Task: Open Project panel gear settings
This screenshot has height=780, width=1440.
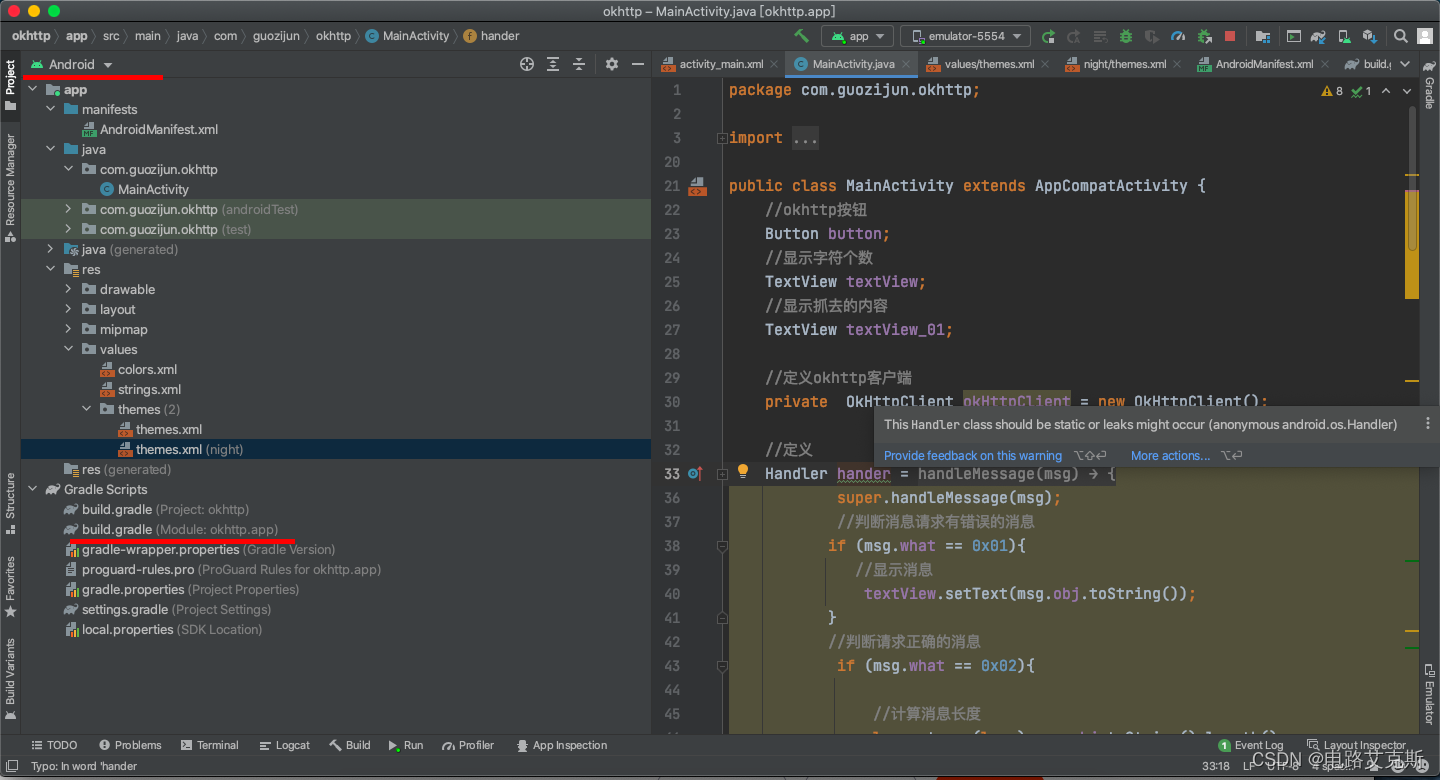Action: 612,64
